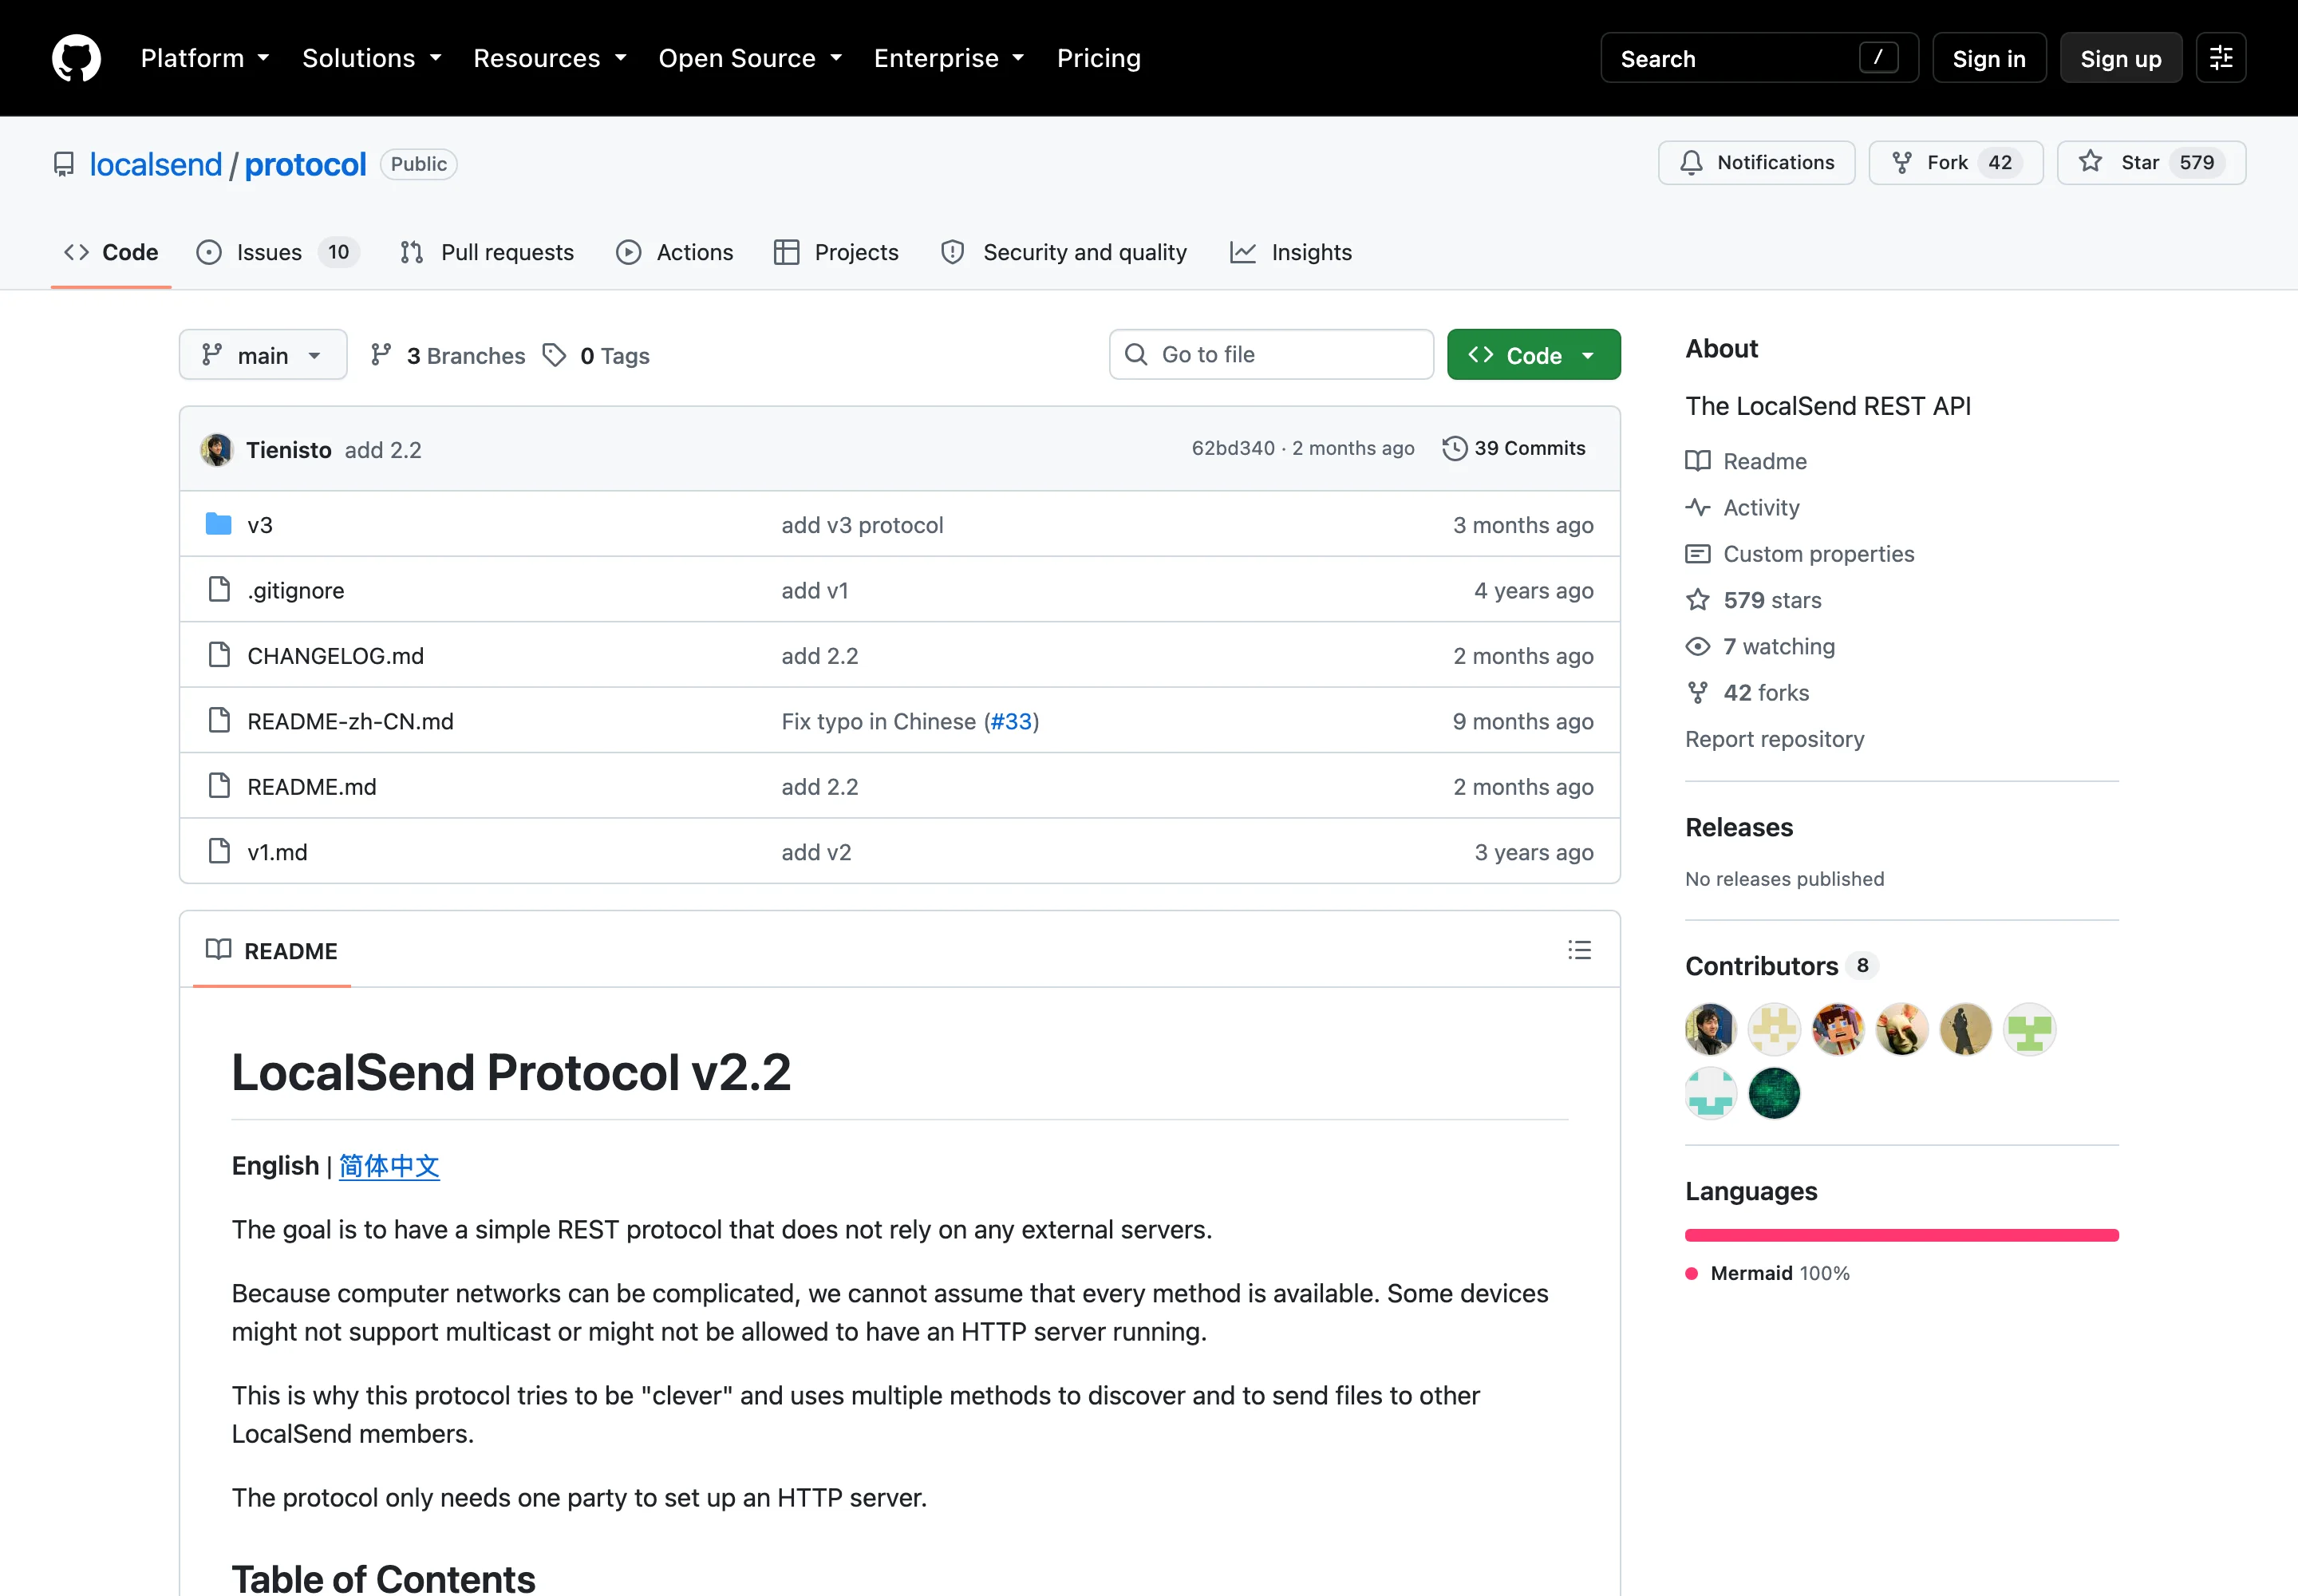Open the .gitignore file
This screenshot has height=1596, width=2298.
(x=296, y=590)
